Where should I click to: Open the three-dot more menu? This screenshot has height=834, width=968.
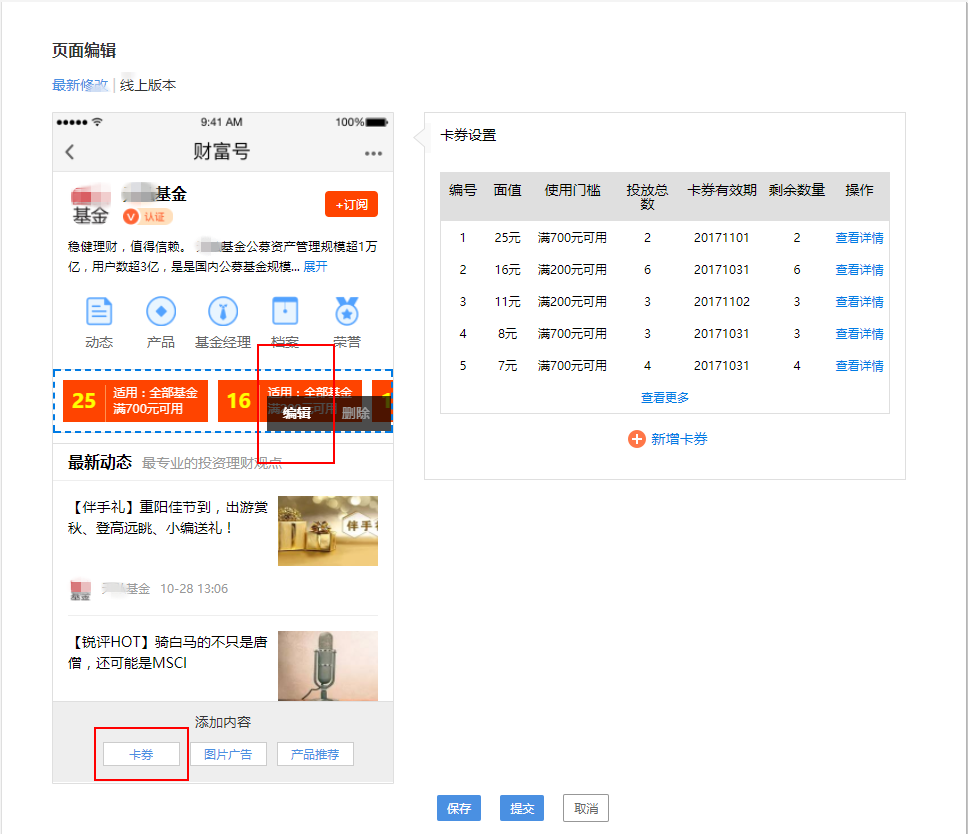point(373,153)
